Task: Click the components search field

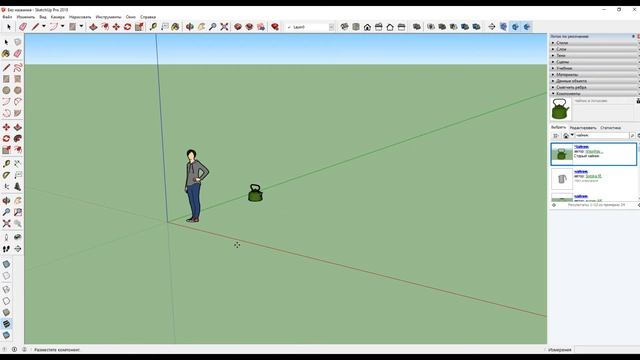Action: tap(602, 136)
